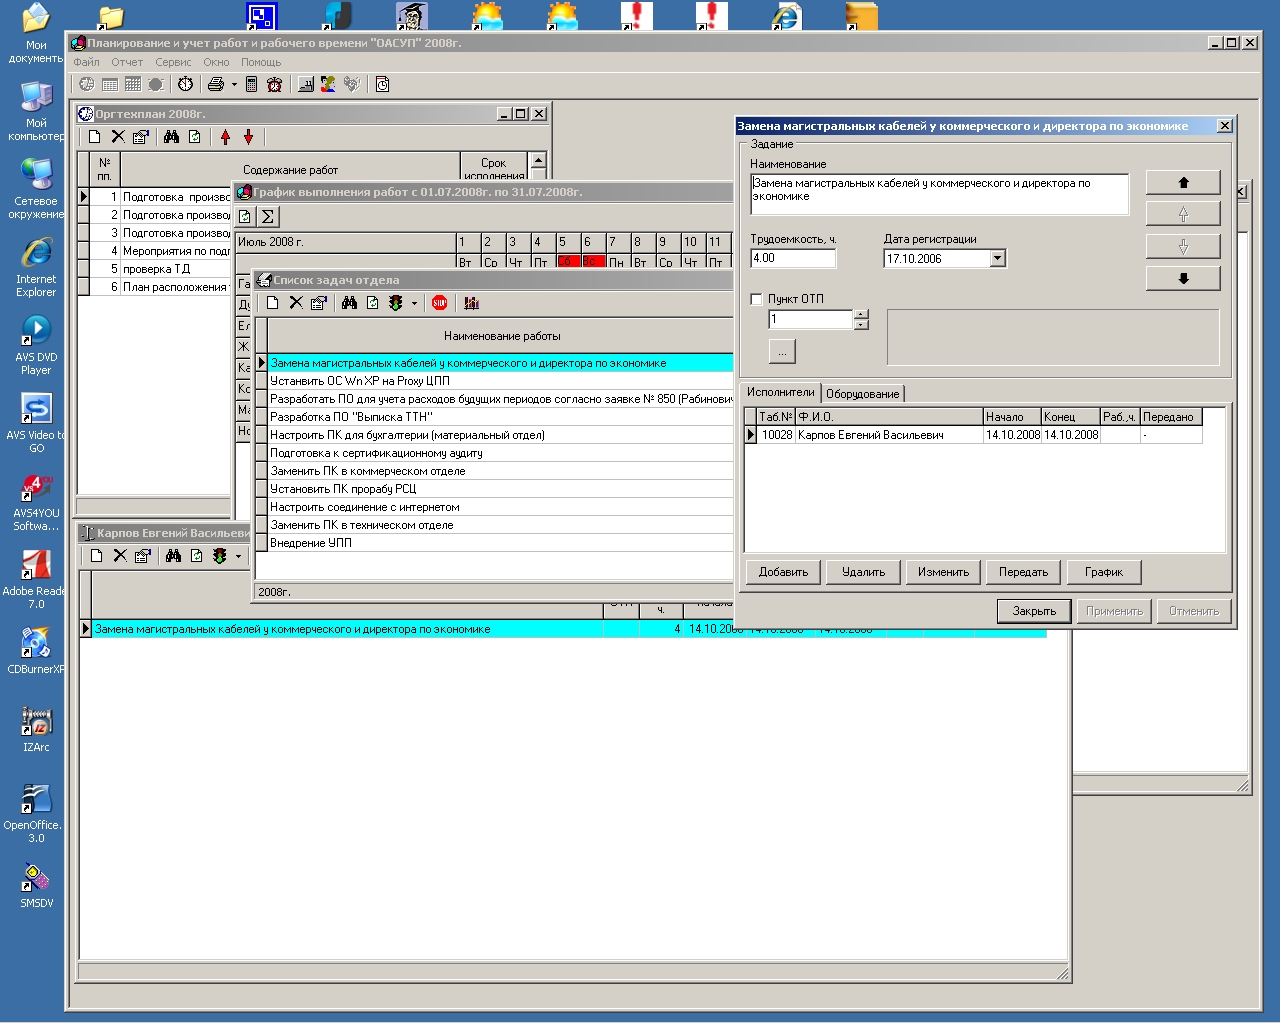Click the Трудоемкость hours input field
The width and height of the screenshot is (1280, 1024).
point(793,258)
